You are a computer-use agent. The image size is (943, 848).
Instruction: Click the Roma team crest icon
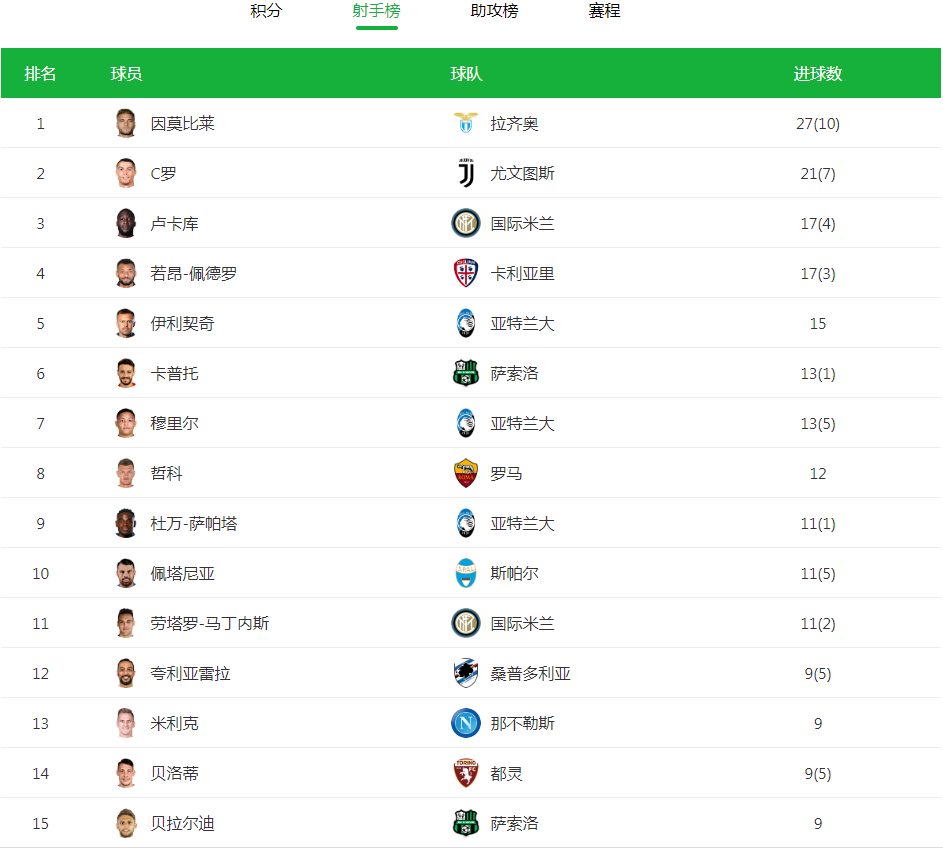point(465,473)
